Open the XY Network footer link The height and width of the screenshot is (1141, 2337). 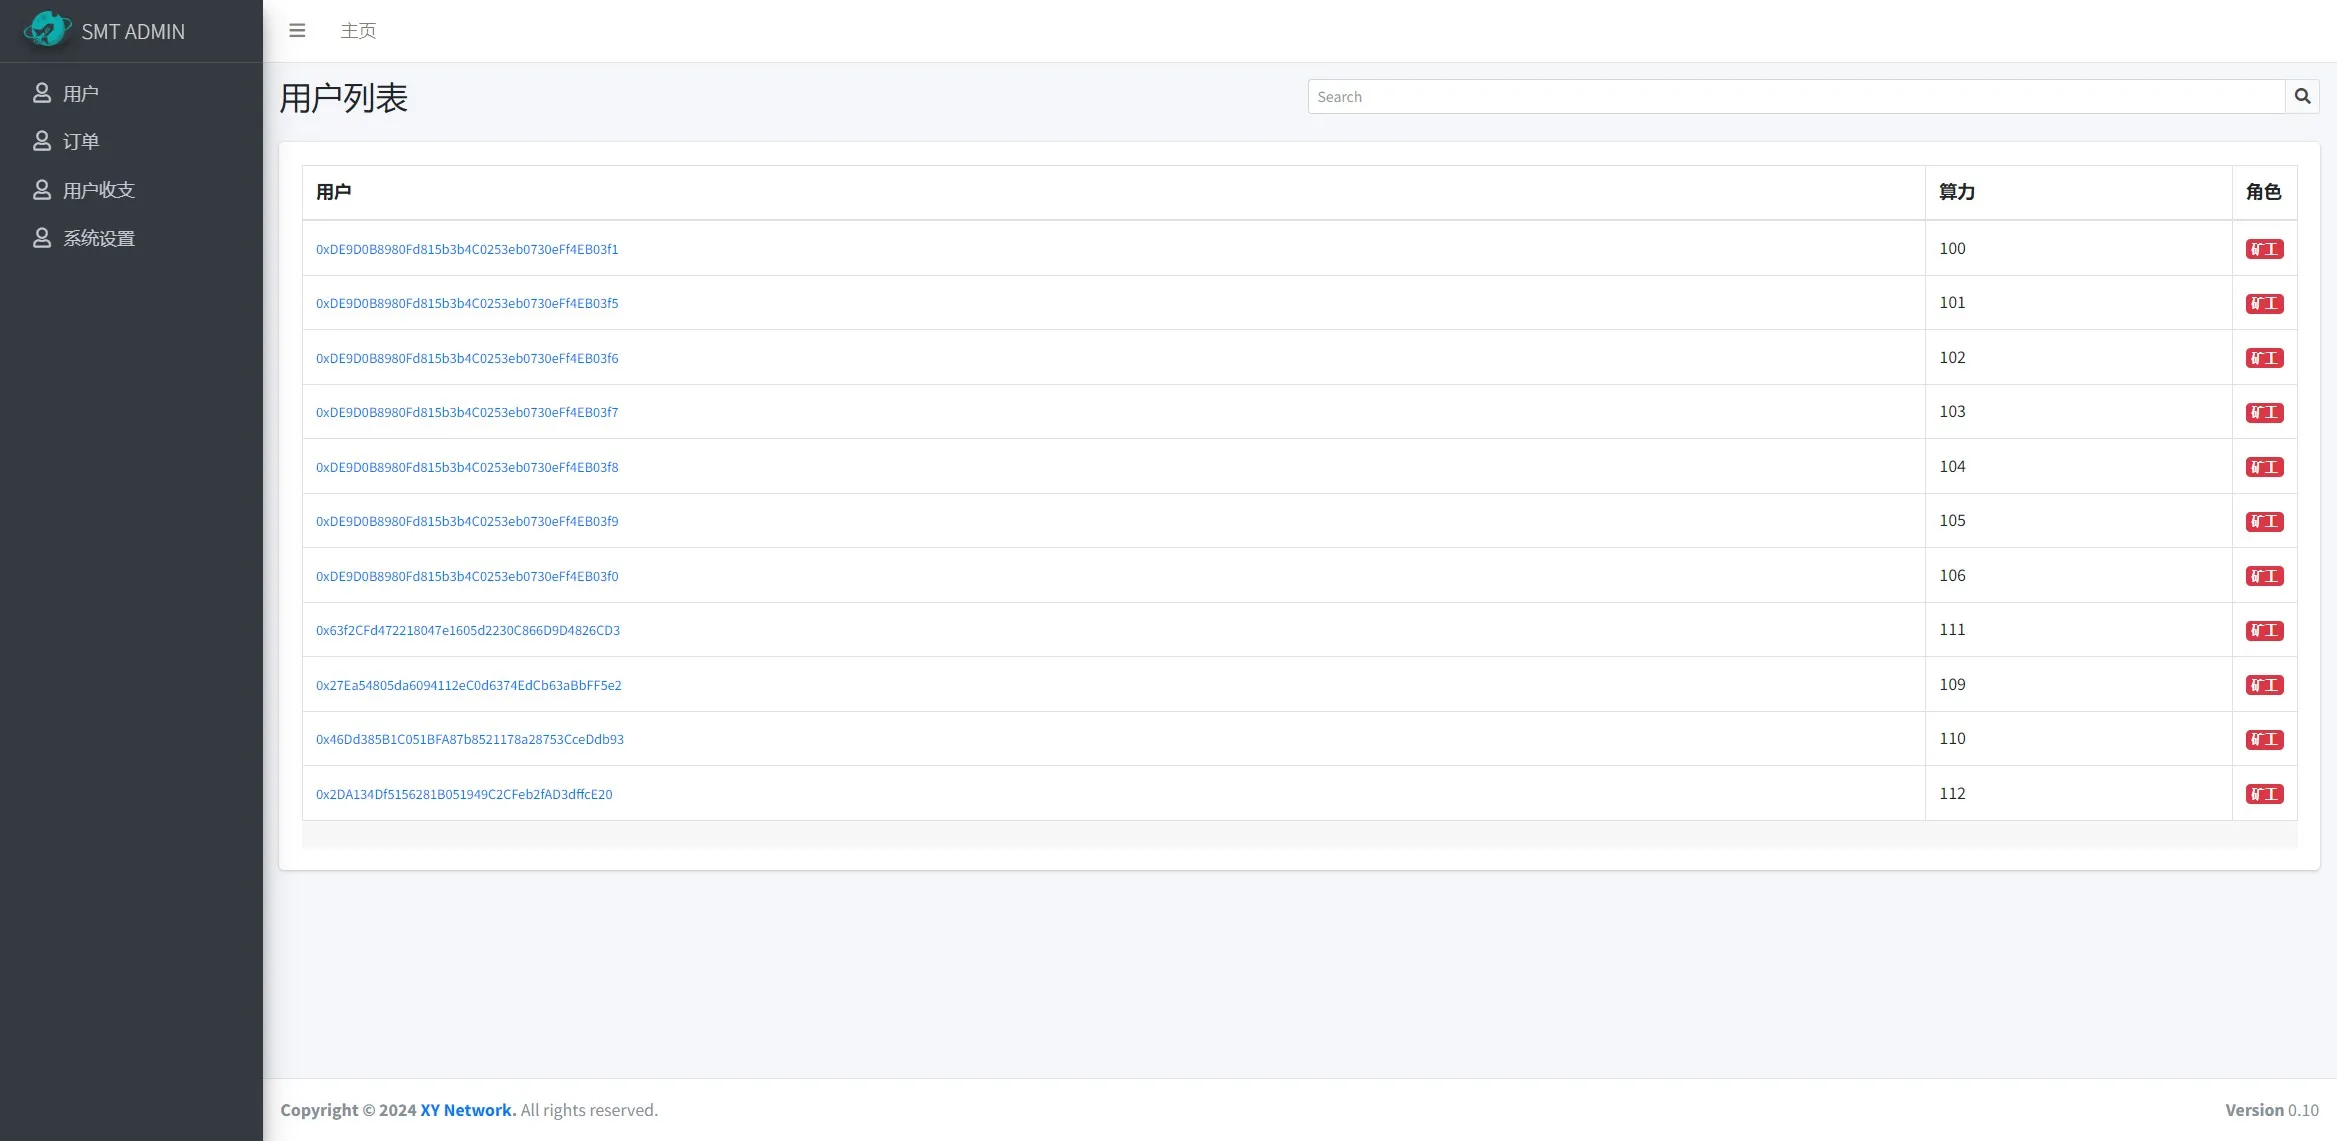tap(467, 1110)
